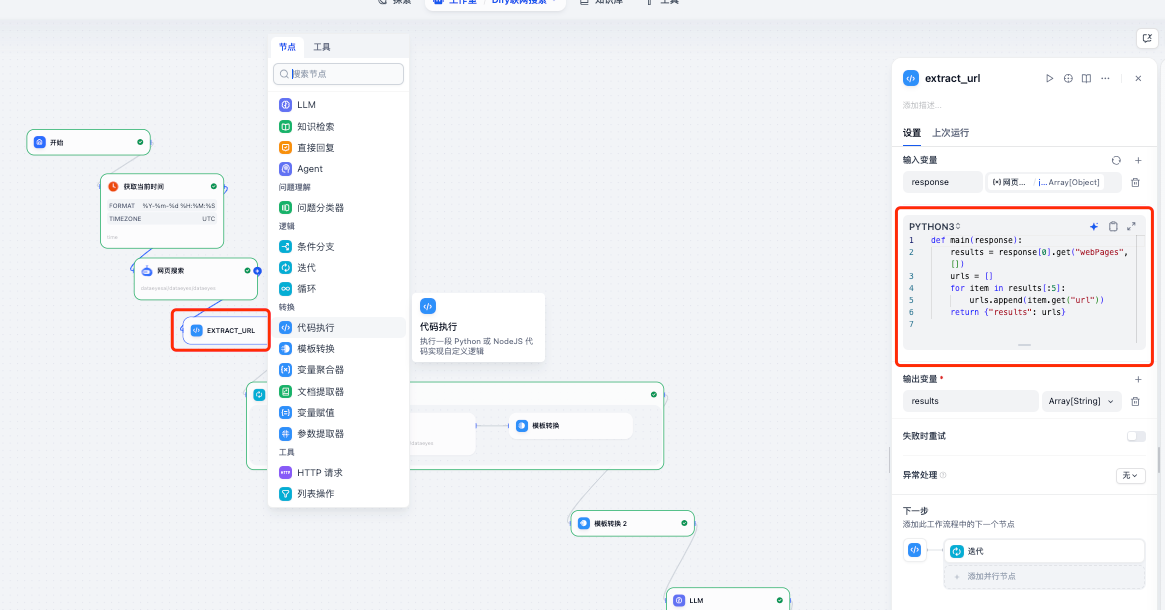Open the PYTHON3 language selector
1165x610 pixels.
click(x=934, y=227)
